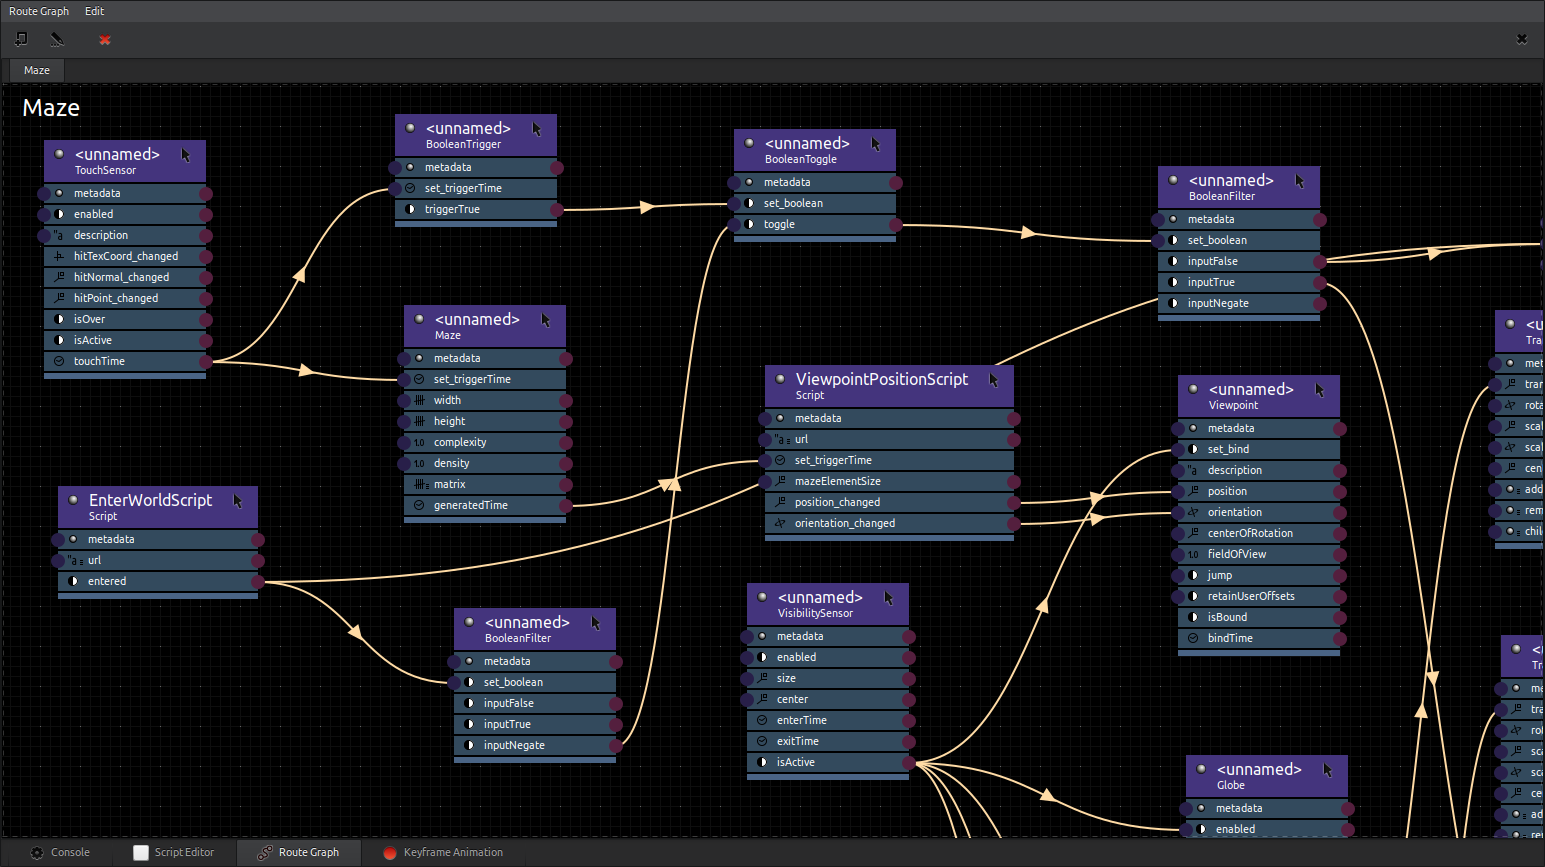Click the pointer icon on Globe node

coord(1328,770)
